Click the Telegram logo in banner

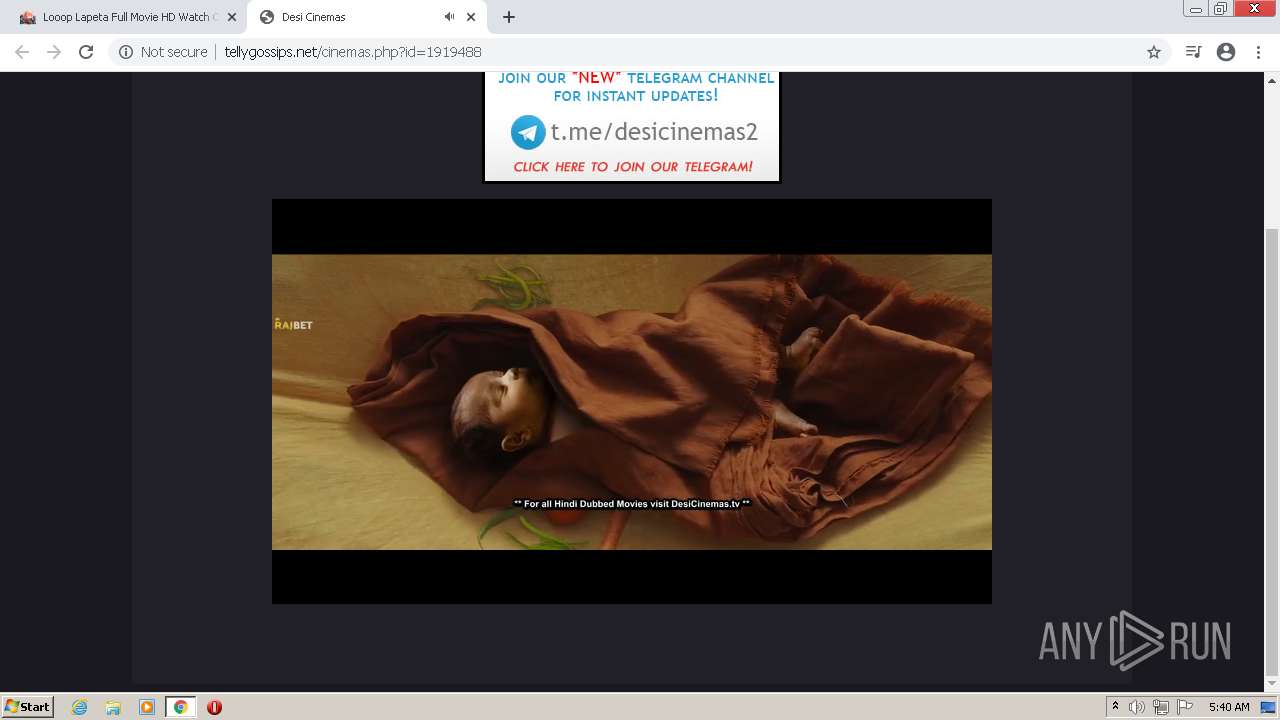[528, 132]
